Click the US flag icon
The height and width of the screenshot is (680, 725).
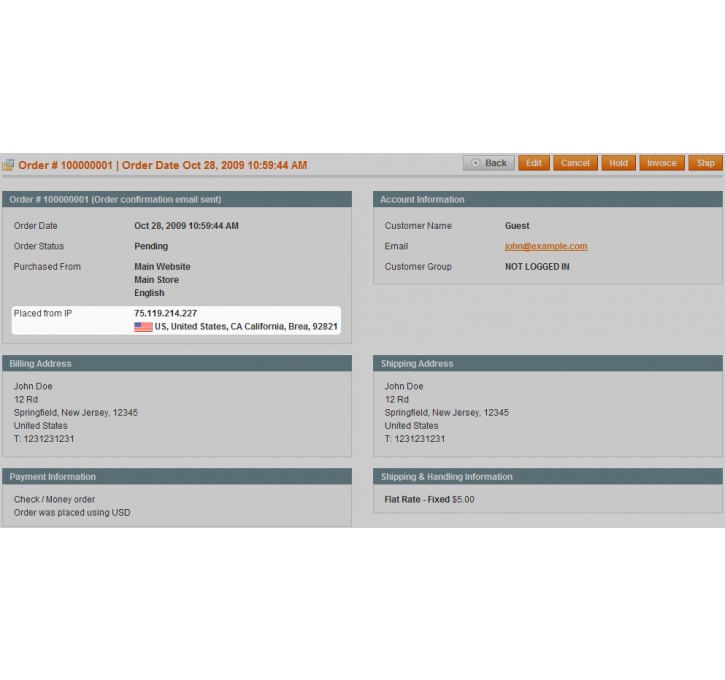click(143, 327)
